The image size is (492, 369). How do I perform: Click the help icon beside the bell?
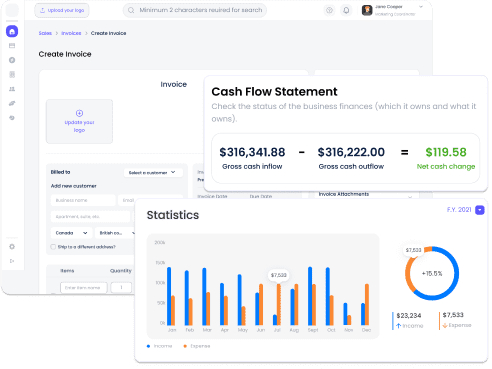pyautogui.click(x=329, y=10)
